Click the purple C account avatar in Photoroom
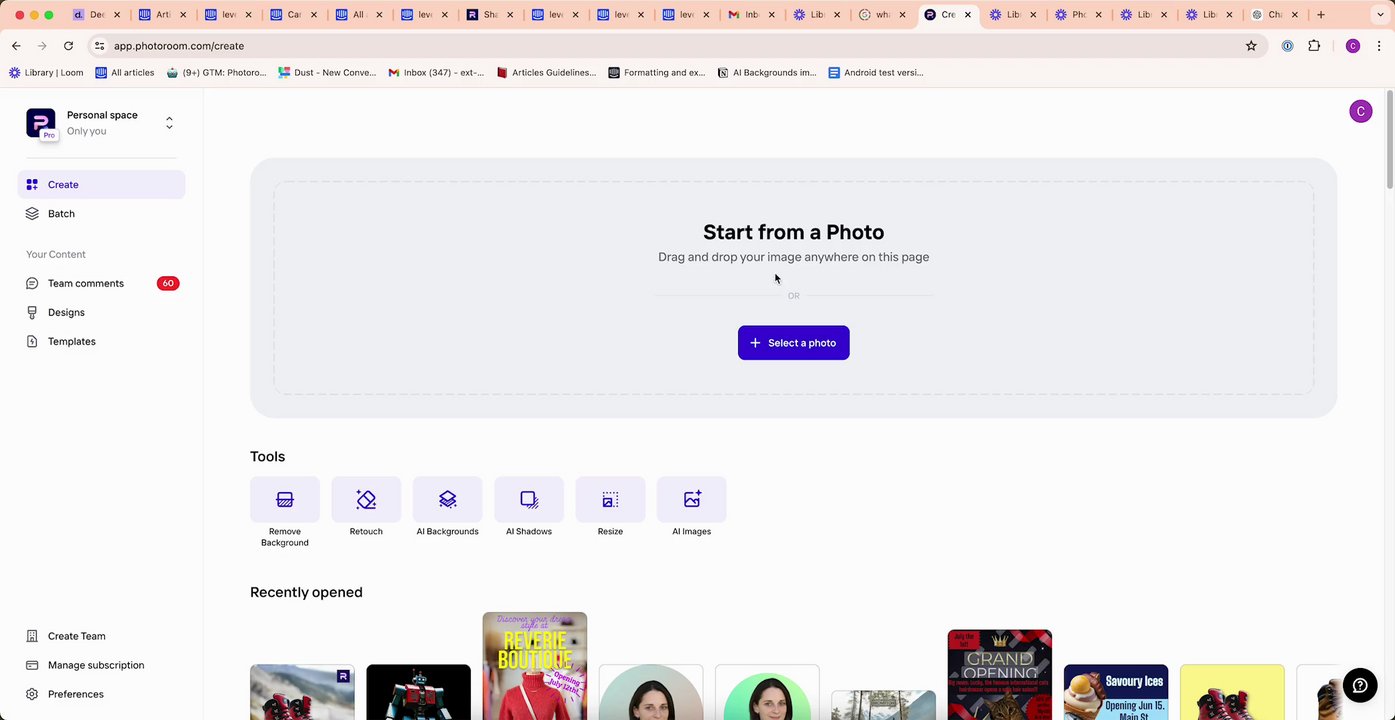 1360,112
